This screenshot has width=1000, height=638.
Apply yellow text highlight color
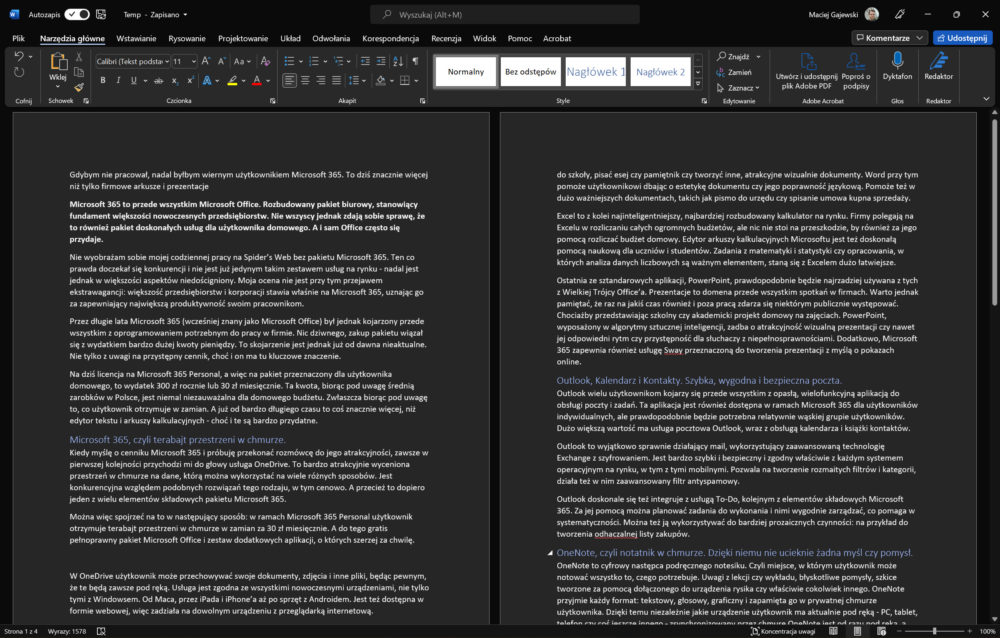pyautogui.click(x=232, y=81)
